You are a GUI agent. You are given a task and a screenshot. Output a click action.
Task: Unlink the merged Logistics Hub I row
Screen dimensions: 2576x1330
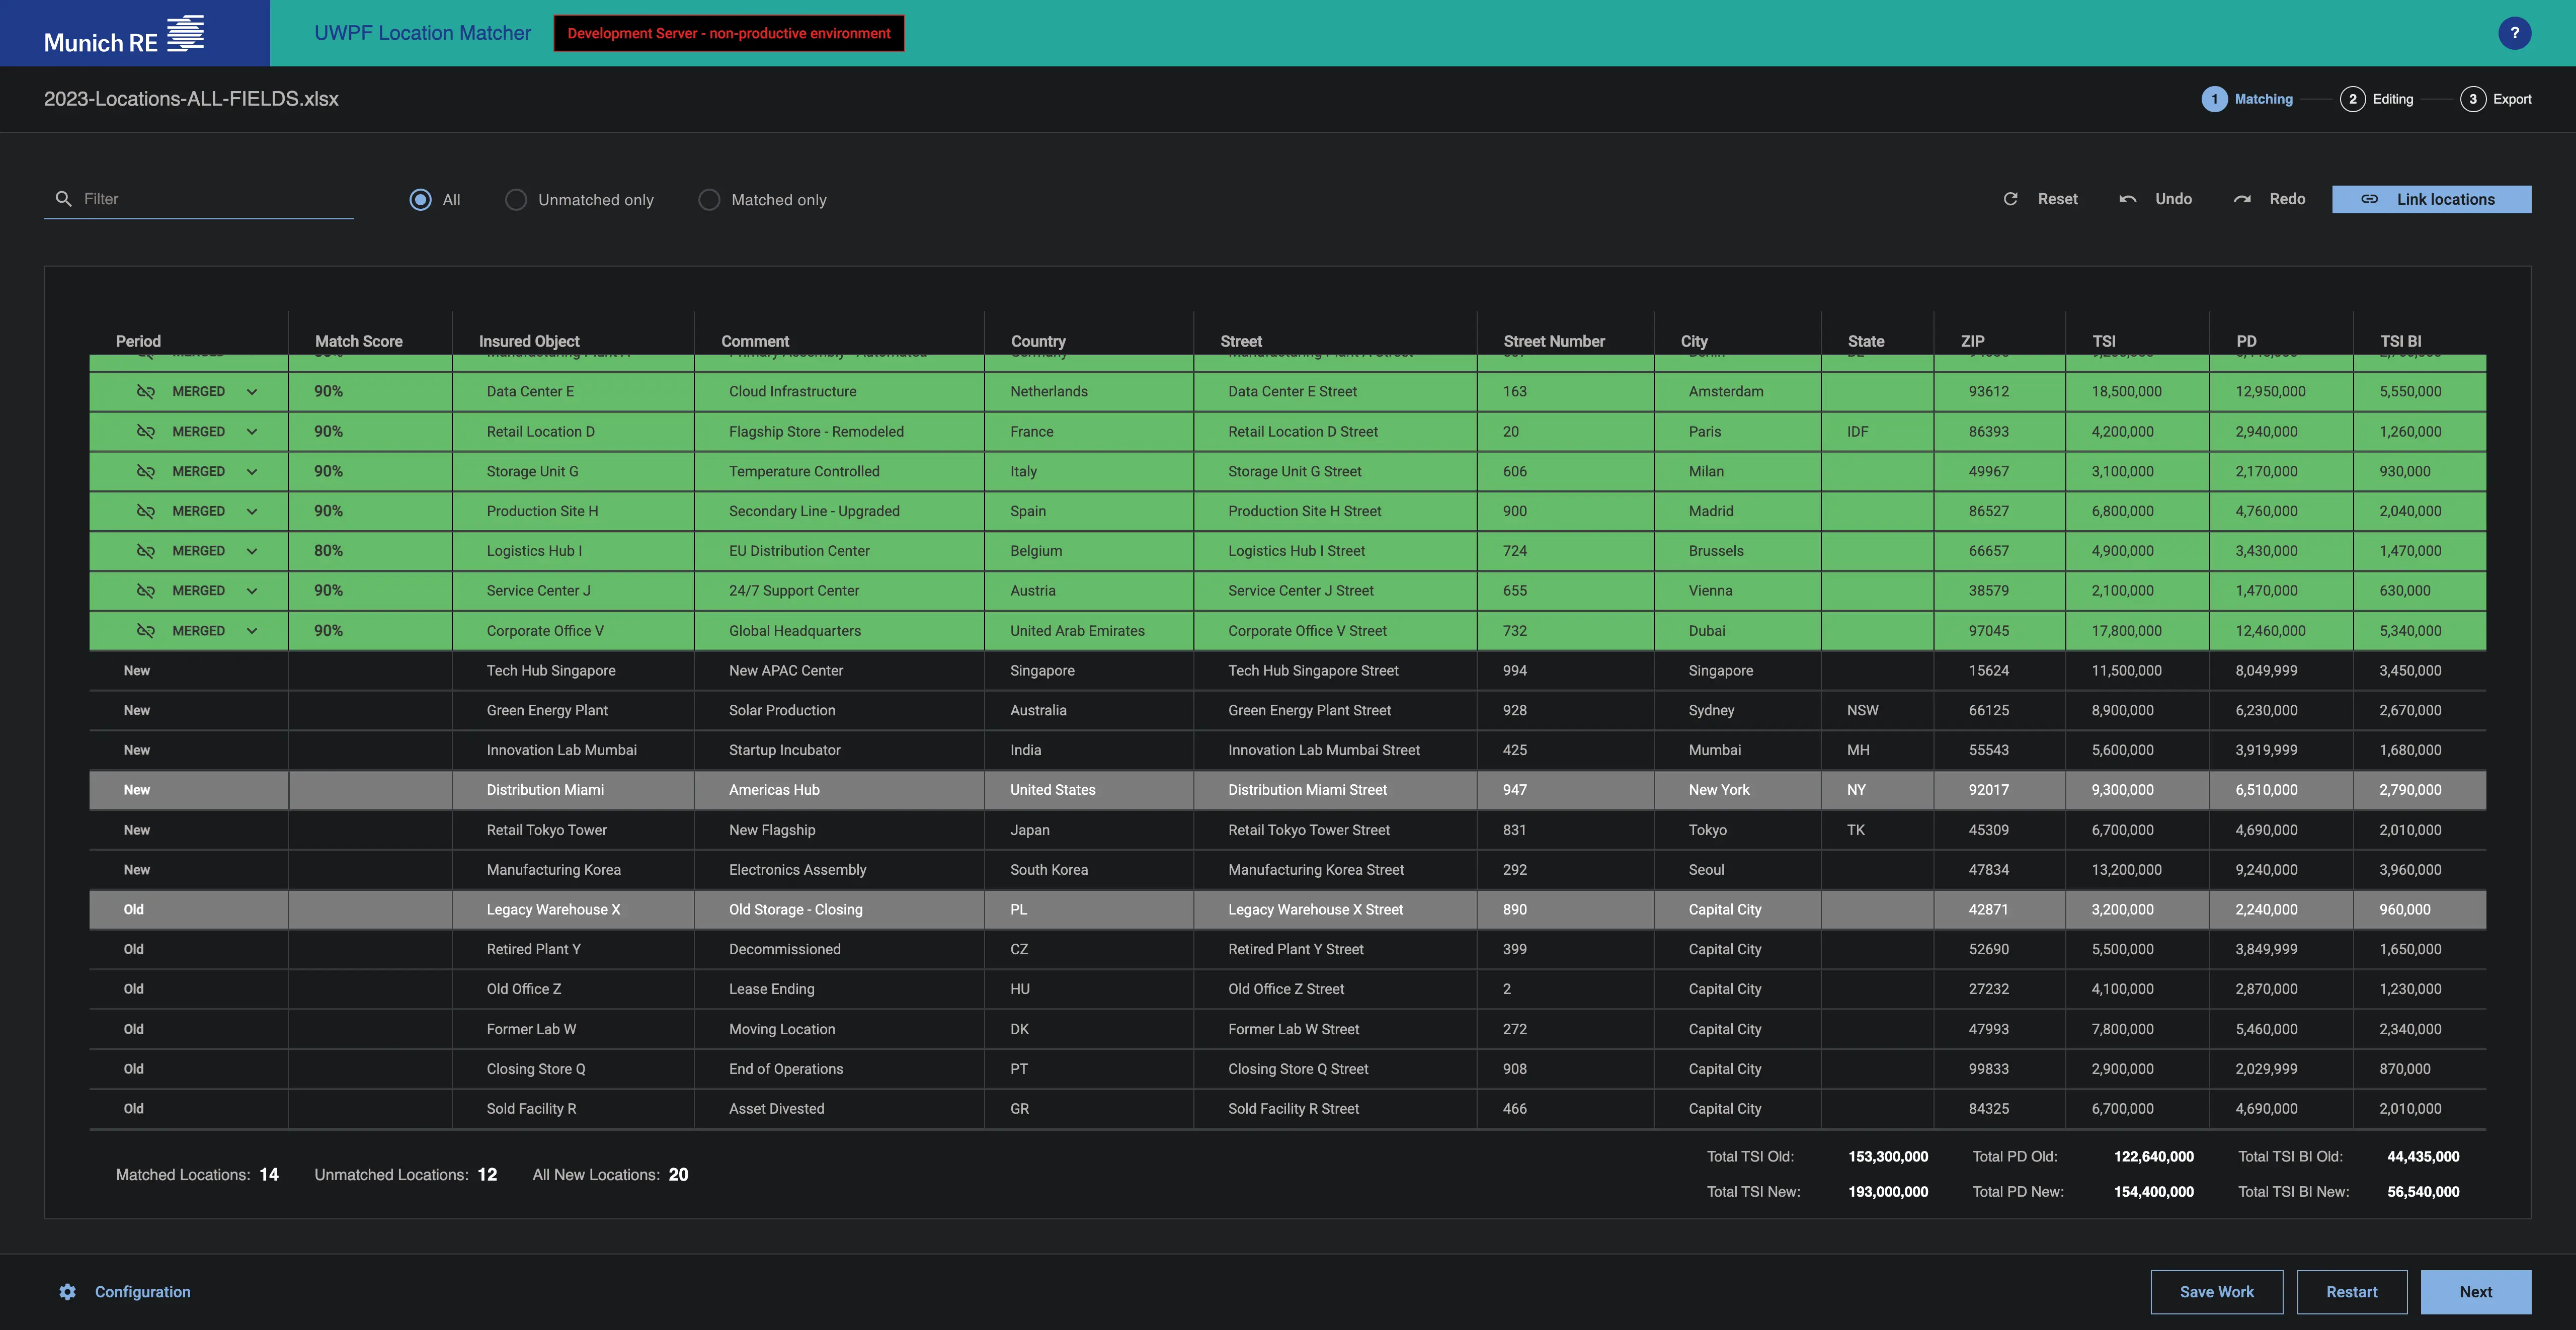(146, 551)
